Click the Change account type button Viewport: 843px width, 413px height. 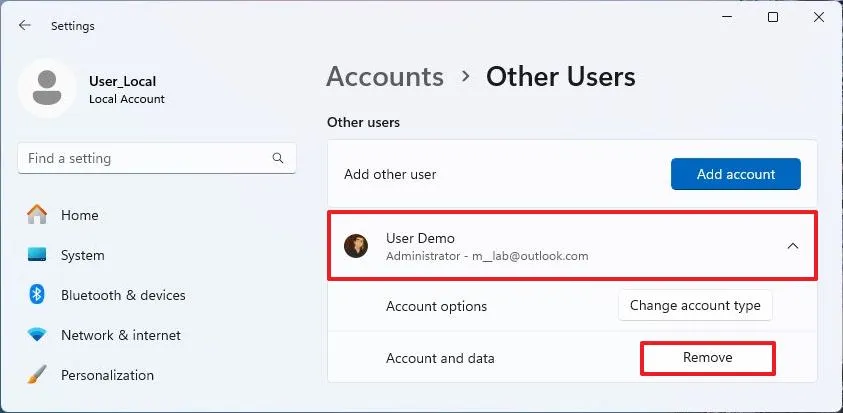(695, 306)
